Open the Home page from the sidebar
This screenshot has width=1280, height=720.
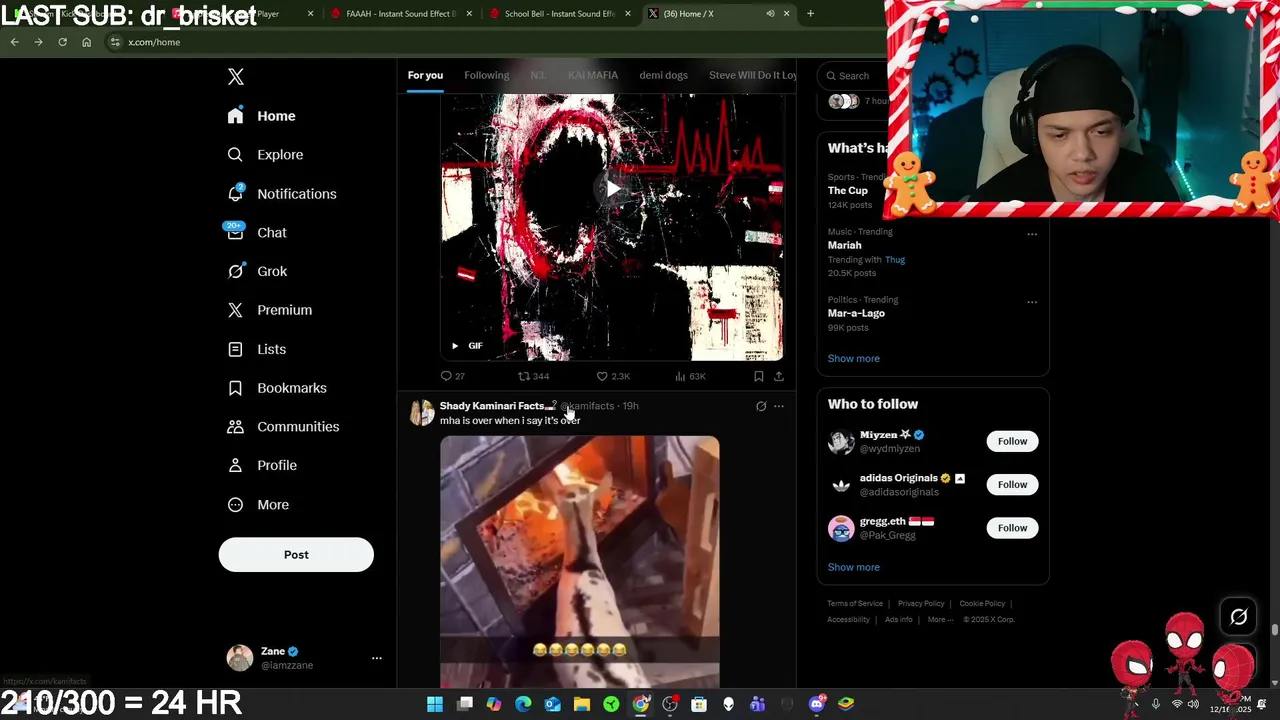262,116
